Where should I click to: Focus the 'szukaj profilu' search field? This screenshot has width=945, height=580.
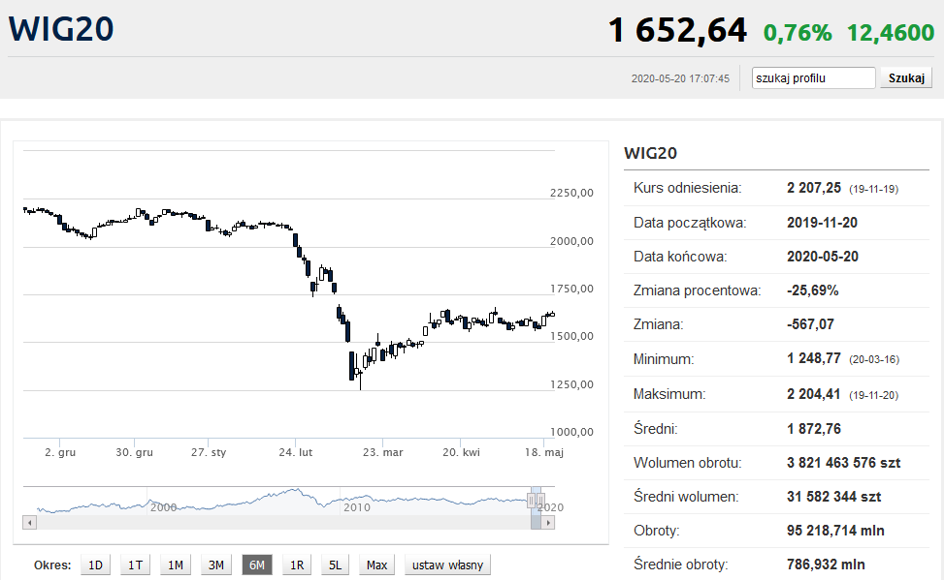813,78
